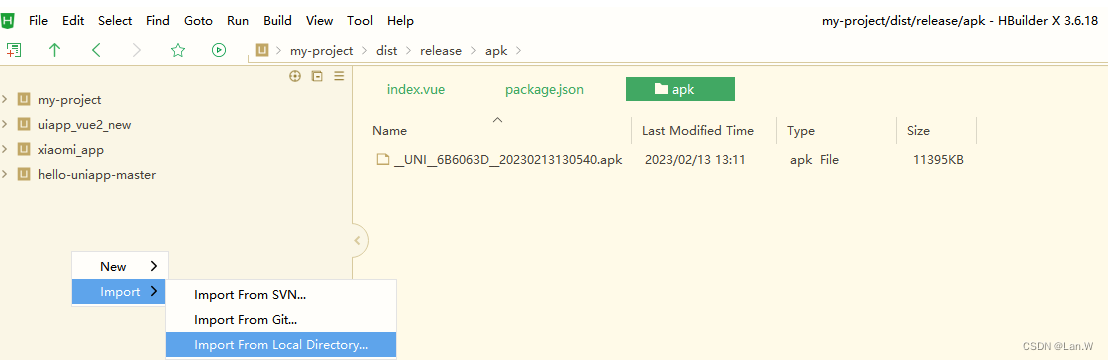This screenshot has height=360, width=1108.
Task: Select the apk folder tab
Action: (x=680, y=89)
